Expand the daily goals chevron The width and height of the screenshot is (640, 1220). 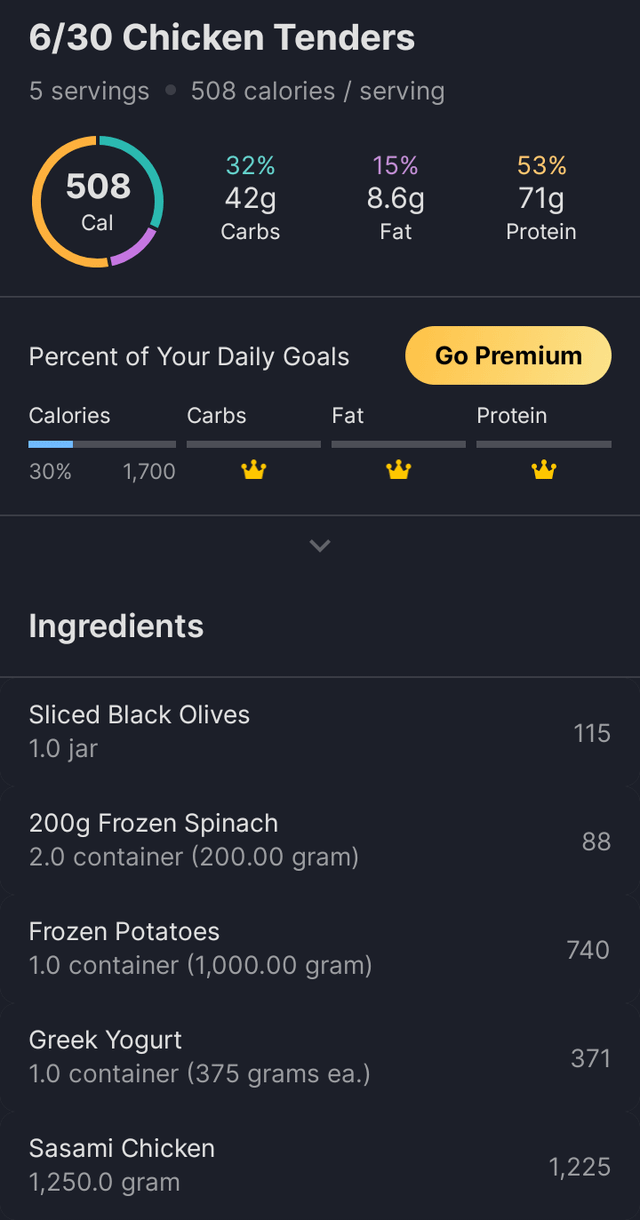click(x=320, y=546)
